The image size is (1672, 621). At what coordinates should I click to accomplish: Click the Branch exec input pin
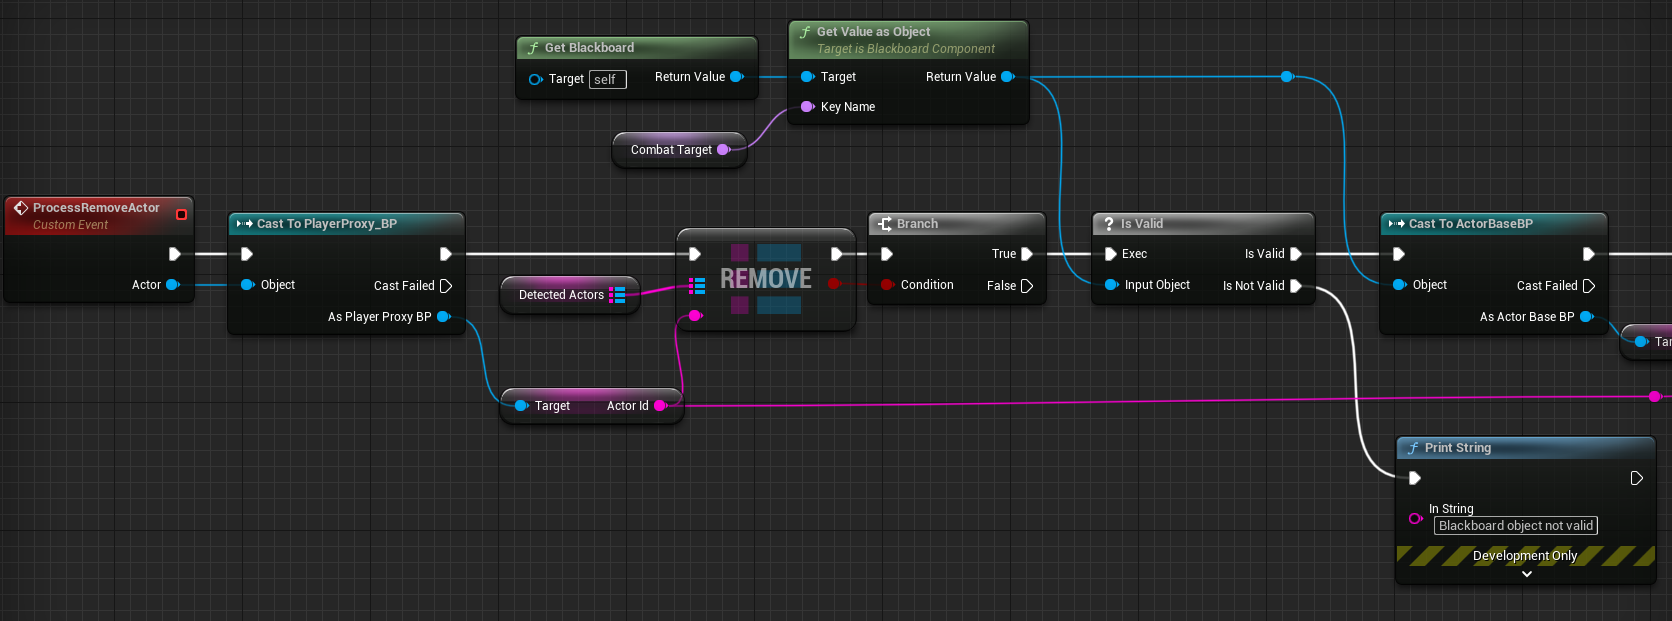point(887,254)
